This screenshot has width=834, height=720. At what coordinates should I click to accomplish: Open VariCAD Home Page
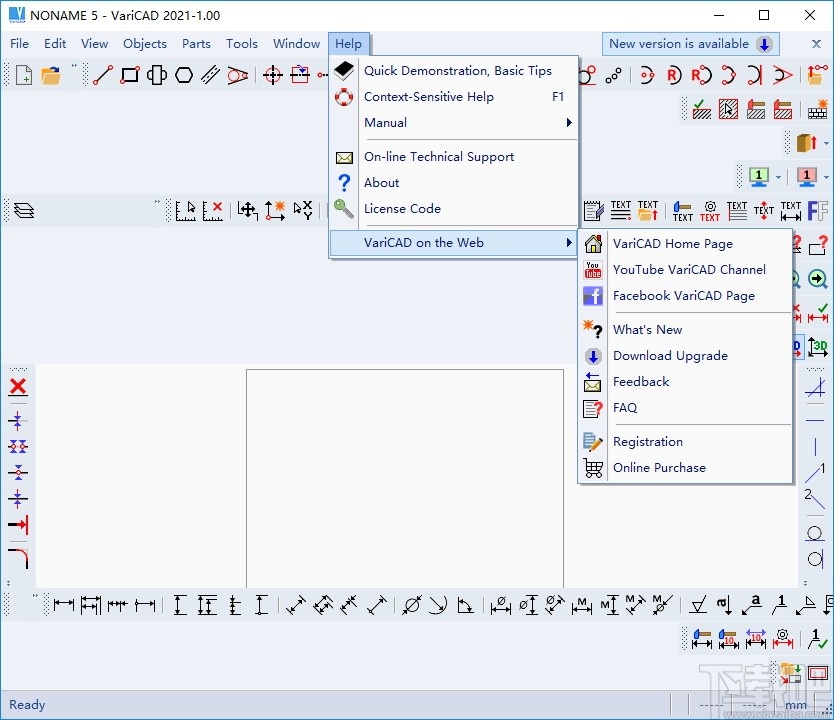685,244
